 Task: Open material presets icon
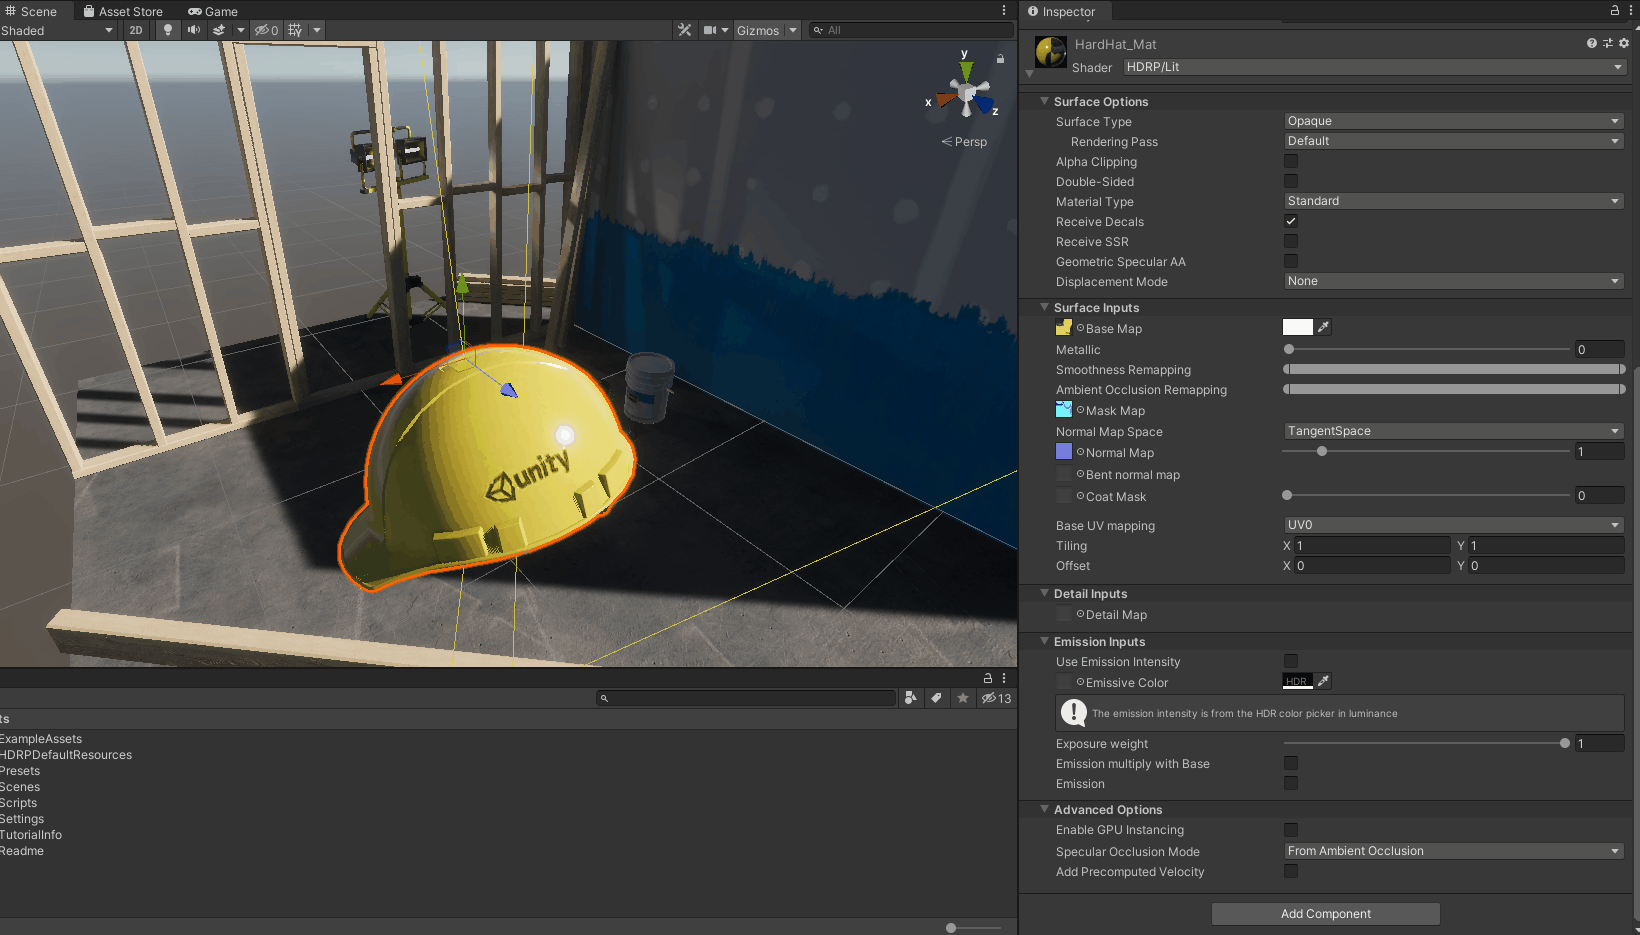coord(1608,43)
